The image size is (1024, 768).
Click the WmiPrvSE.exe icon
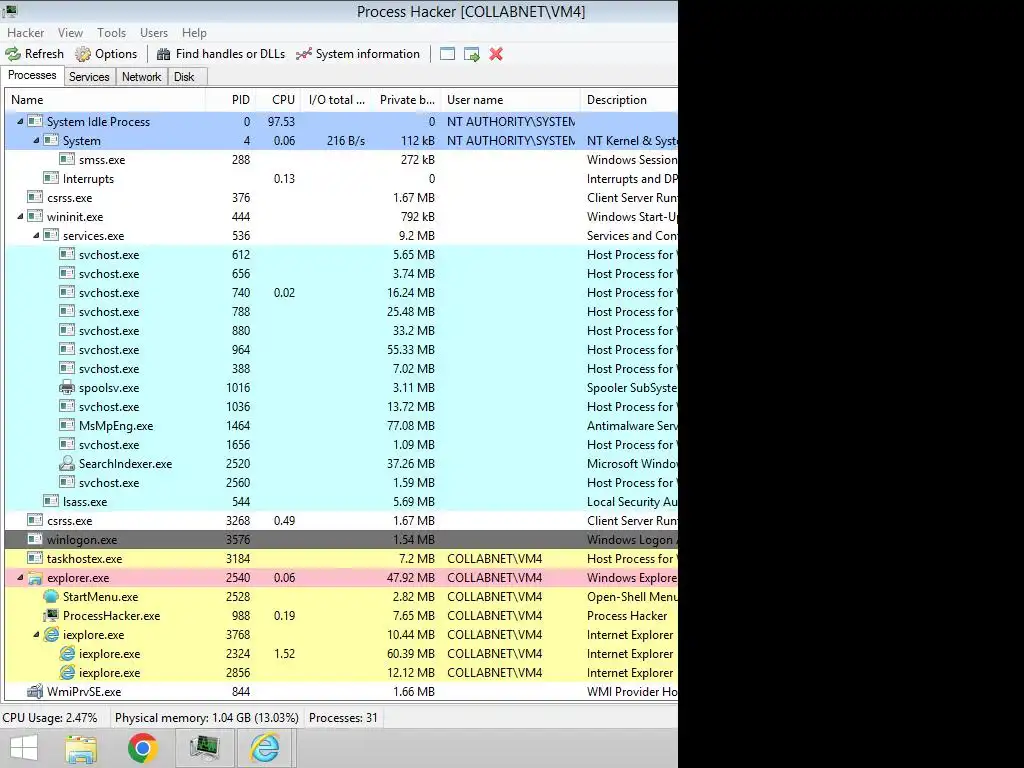(35, 691)
